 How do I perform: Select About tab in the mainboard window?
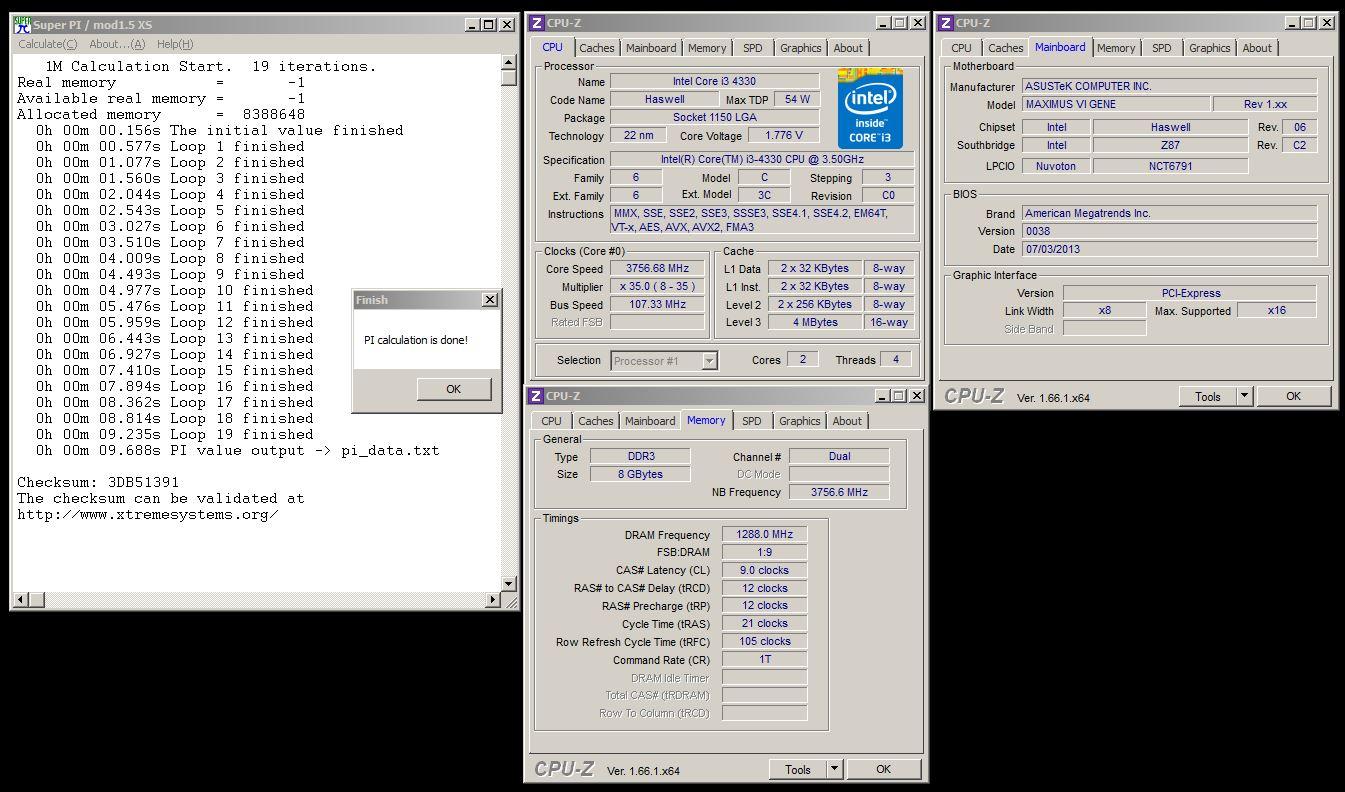pyautogui.click(x=1257, y=48)
